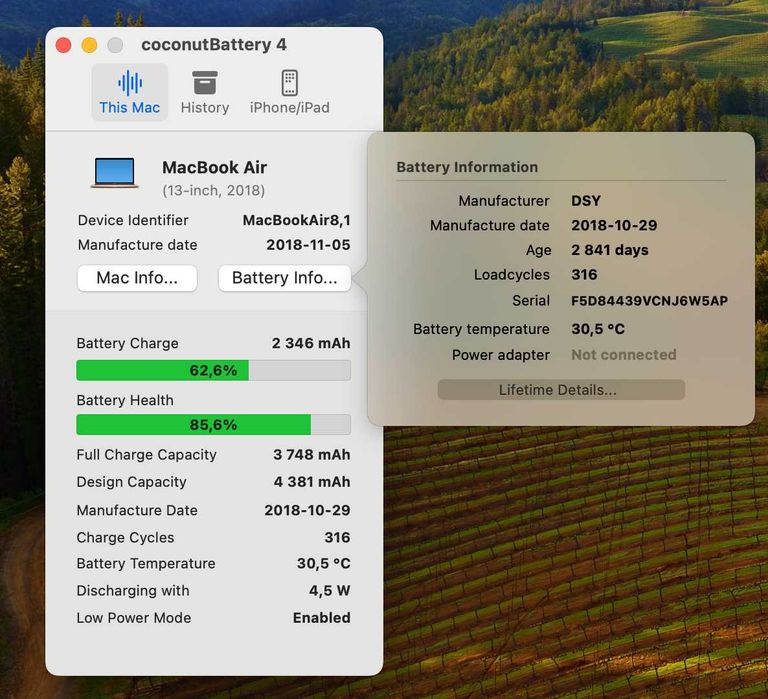The height and width of the screenshot is (699, 768).
Task: Select the This Mac waveform icon
Action: (x=130, y=82)
